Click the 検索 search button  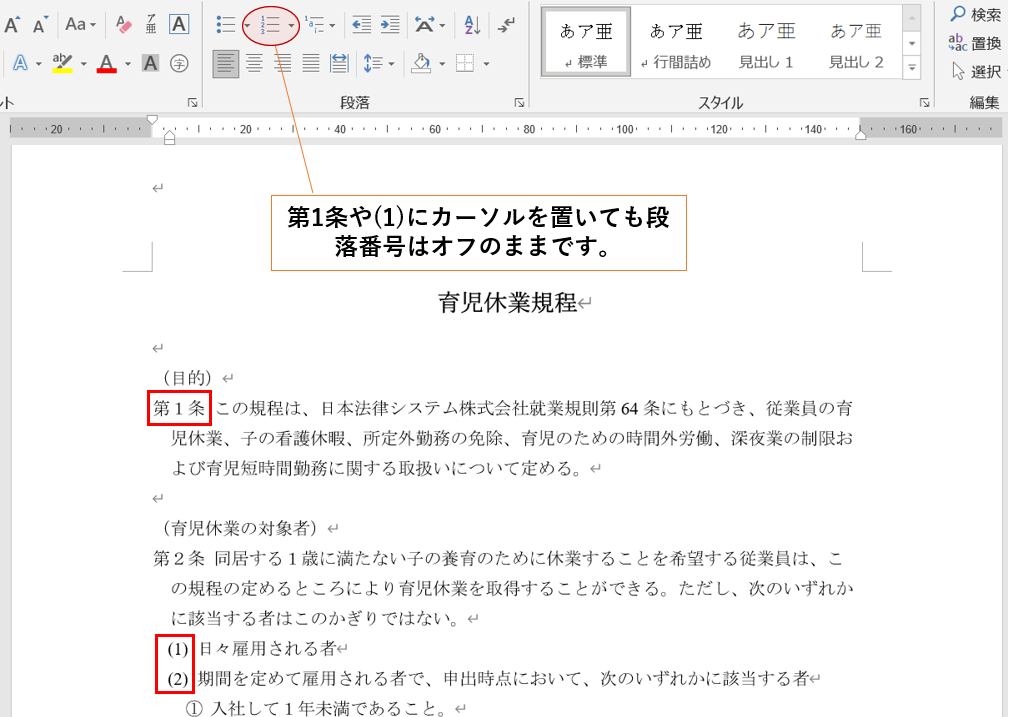pos(975,15)
